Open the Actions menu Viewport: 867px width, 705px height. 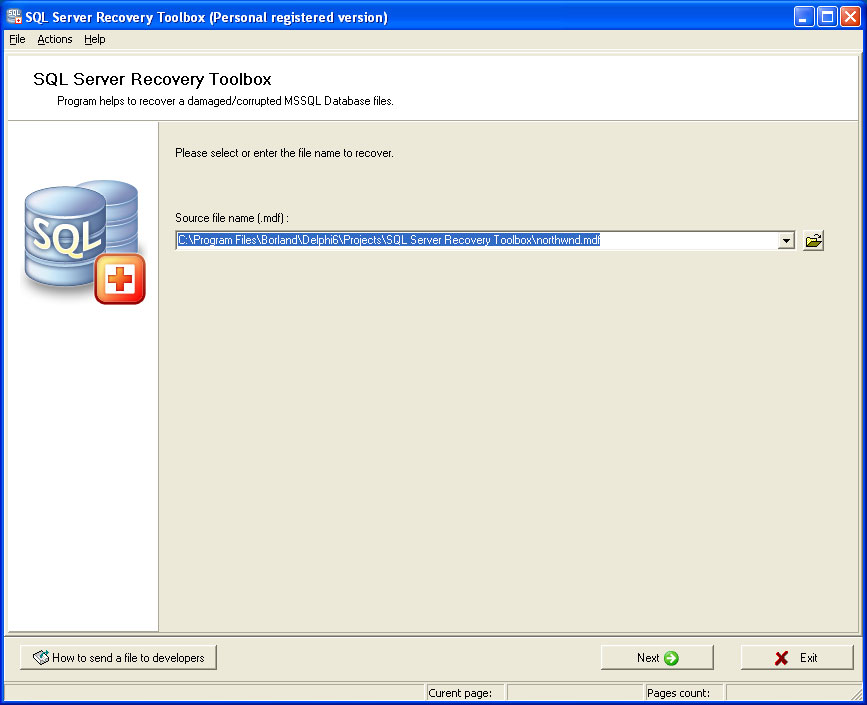[x=55, y=39]
